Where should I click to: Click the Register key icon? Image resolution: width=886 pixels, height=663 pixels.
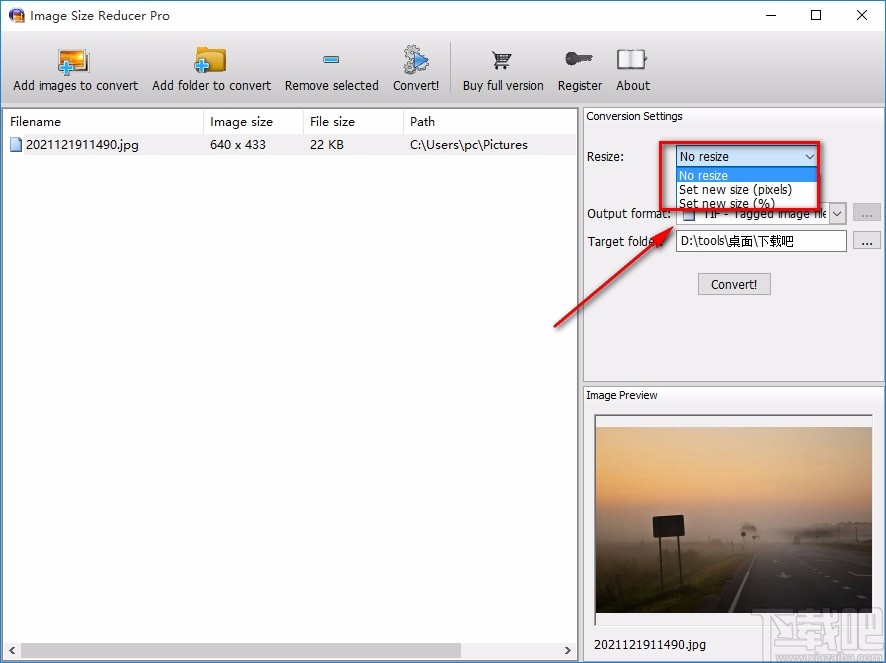pyautogui.click(x=580, y=61)
